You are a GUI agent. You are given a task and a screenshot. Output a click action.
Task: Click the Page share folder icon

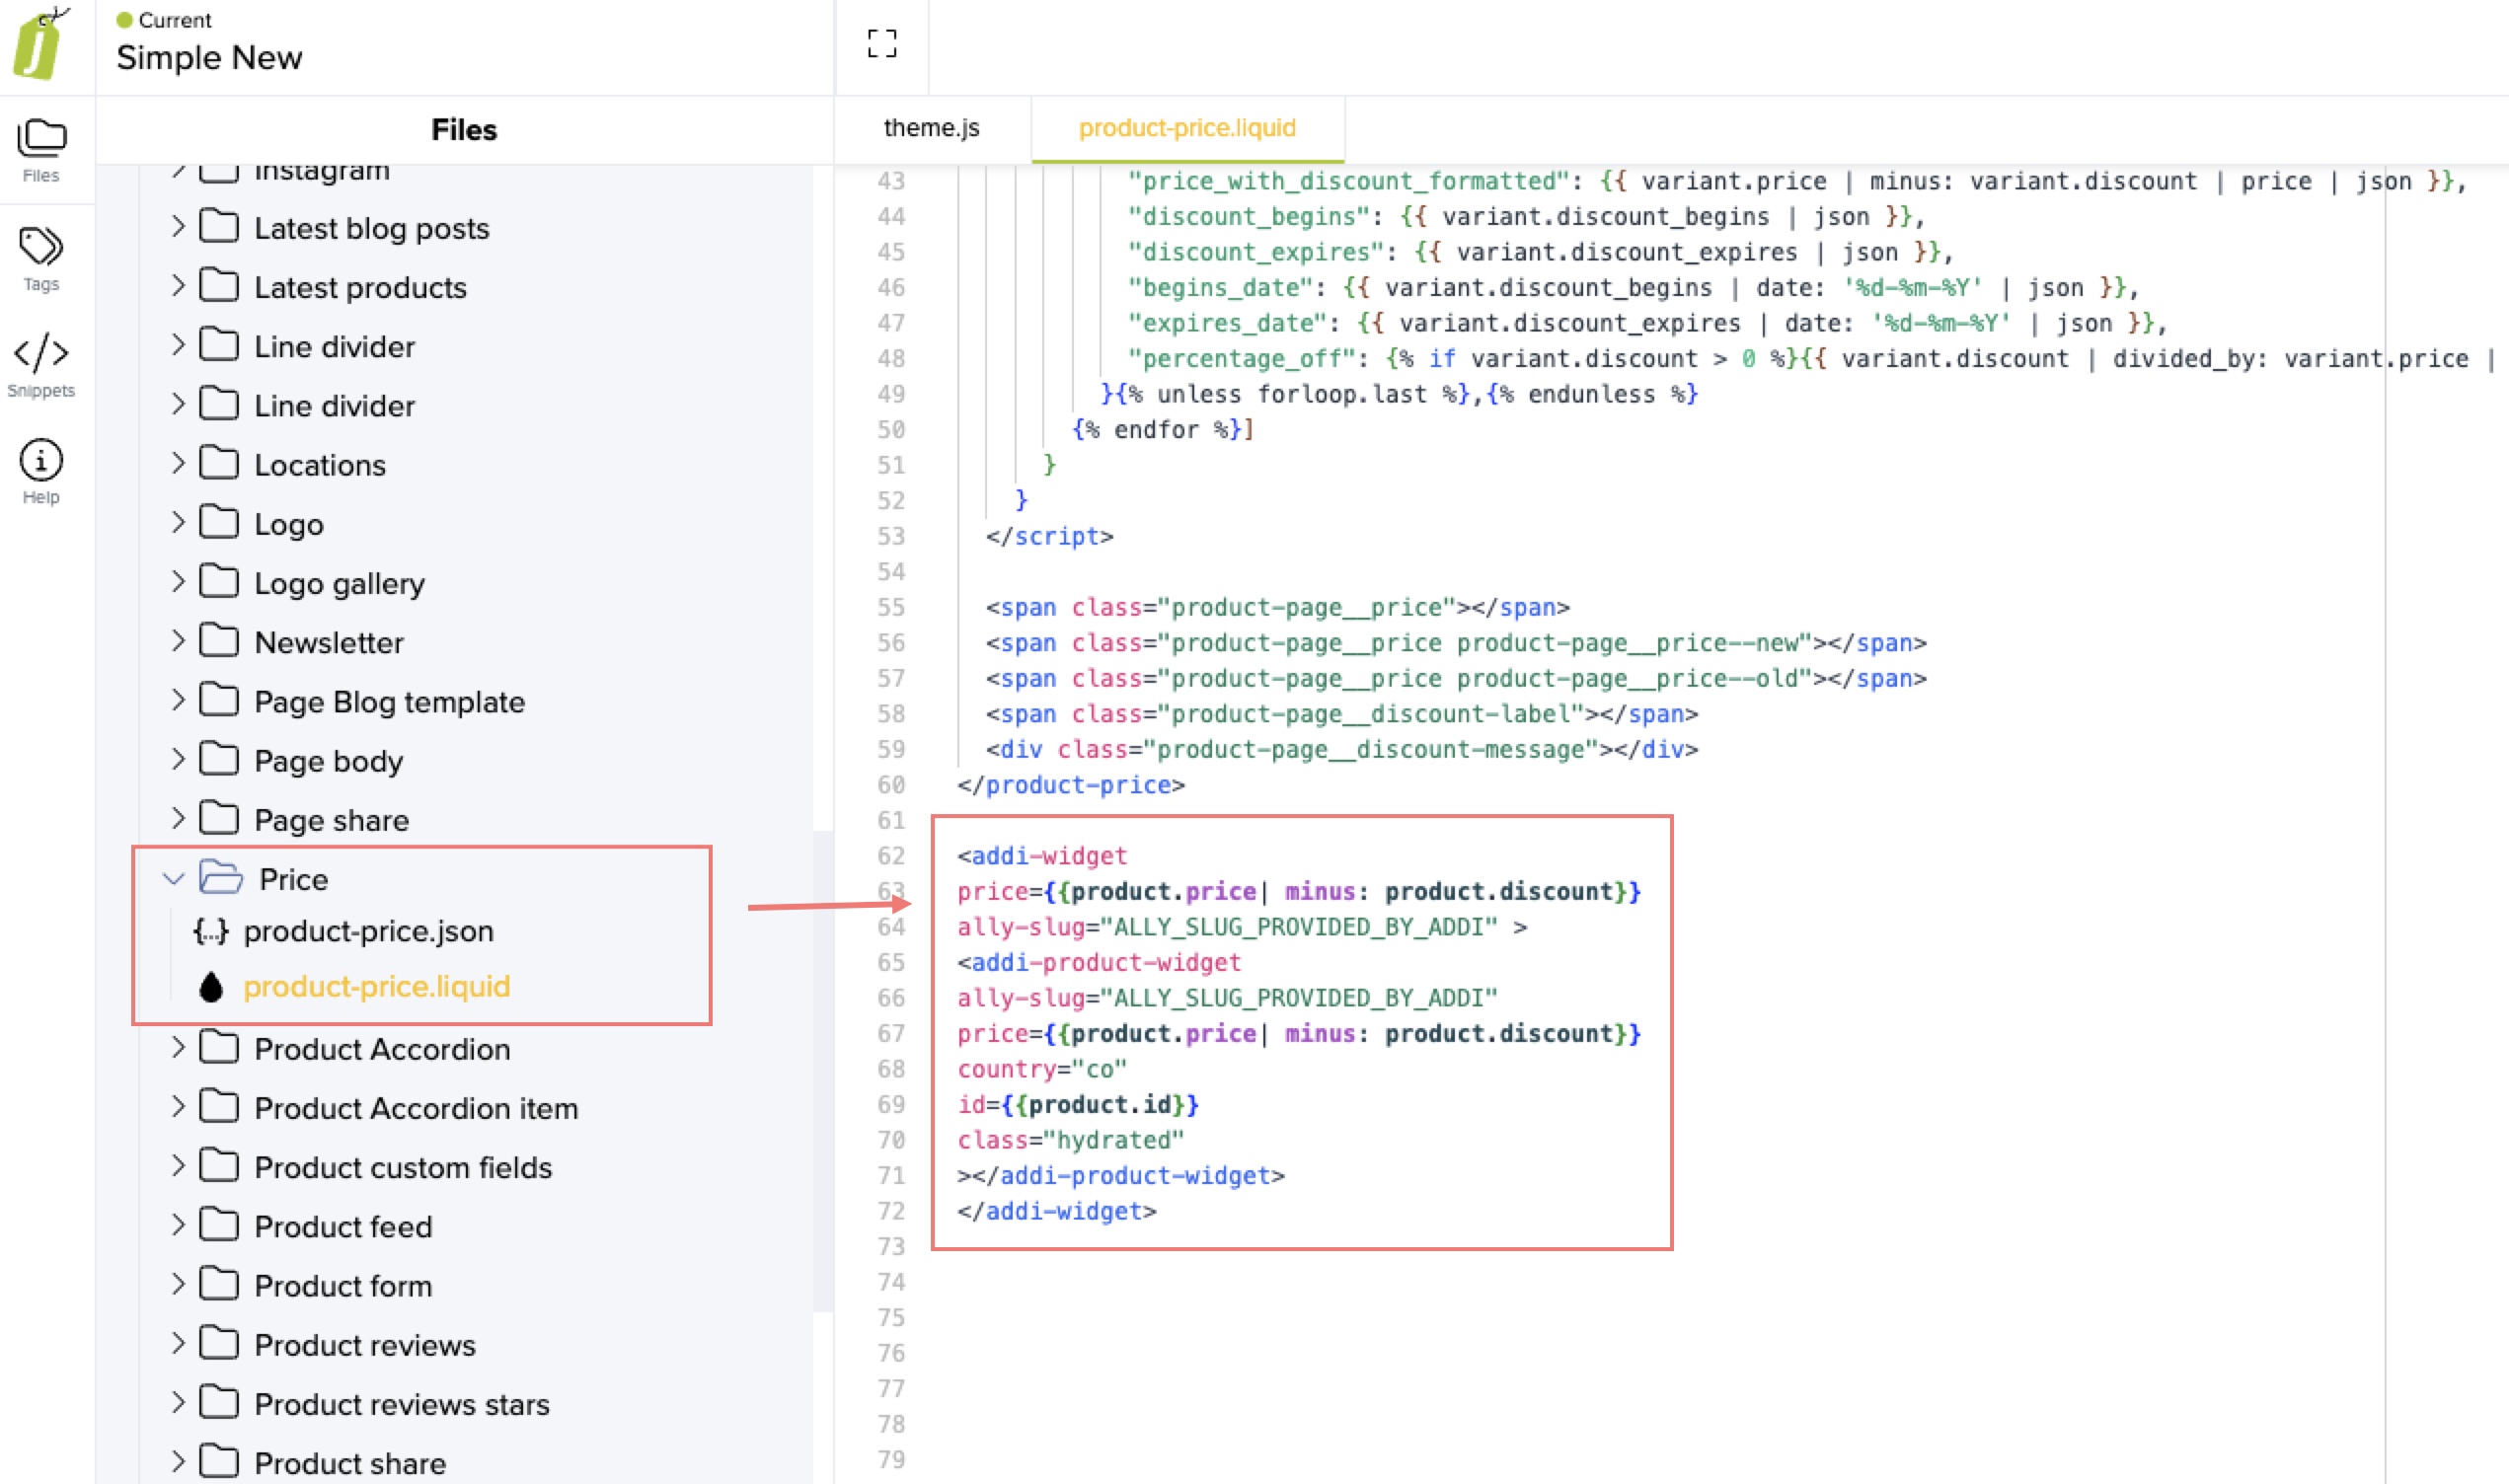(218, 819)
